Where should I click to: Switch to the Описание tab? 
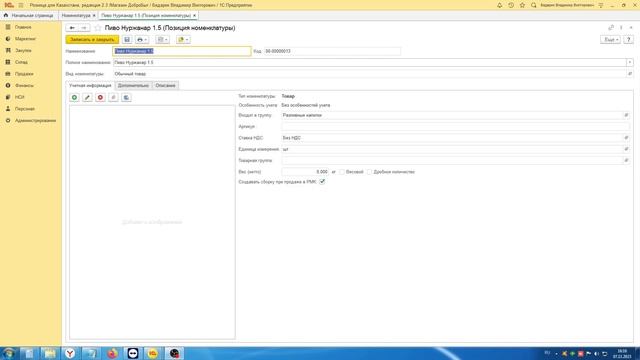click(165, 86)
